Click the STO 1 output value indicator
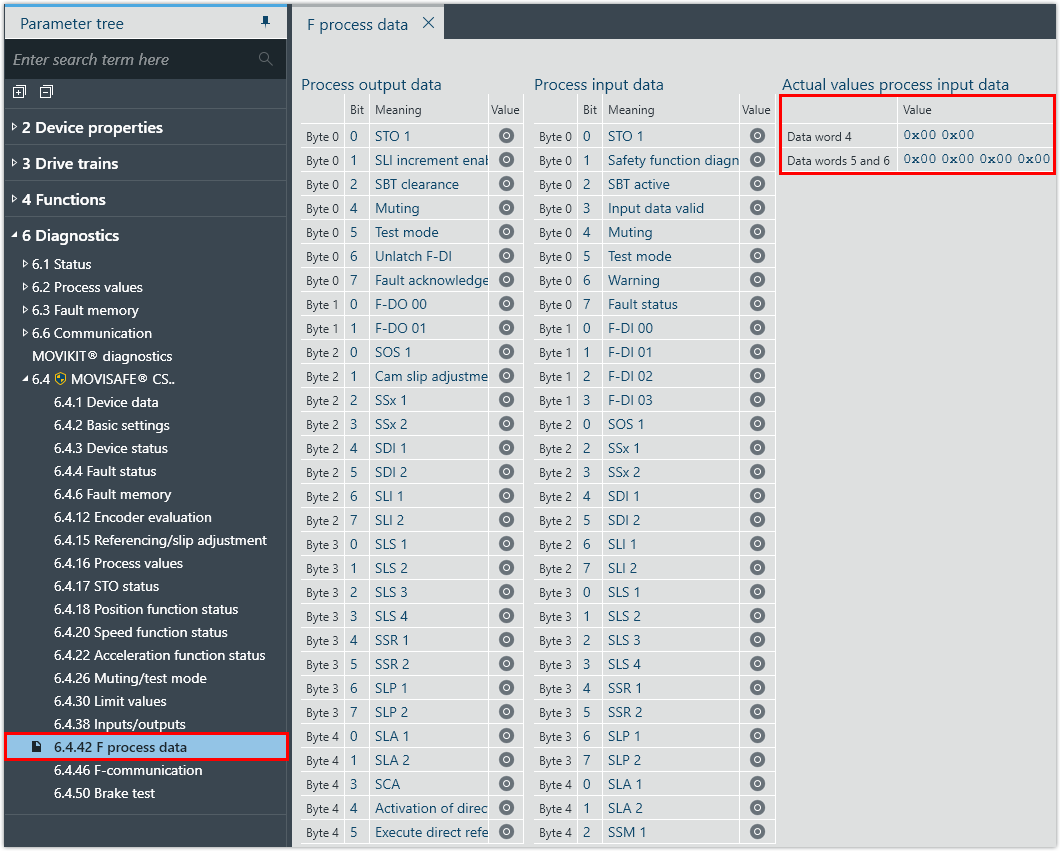The image size is (1060, 851). pos(506,136)
